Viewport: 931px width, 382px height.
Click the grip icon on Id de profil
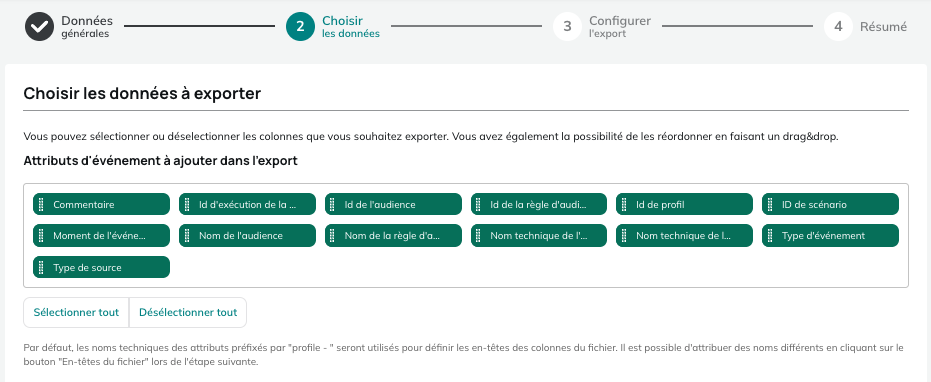coord(624,204)
